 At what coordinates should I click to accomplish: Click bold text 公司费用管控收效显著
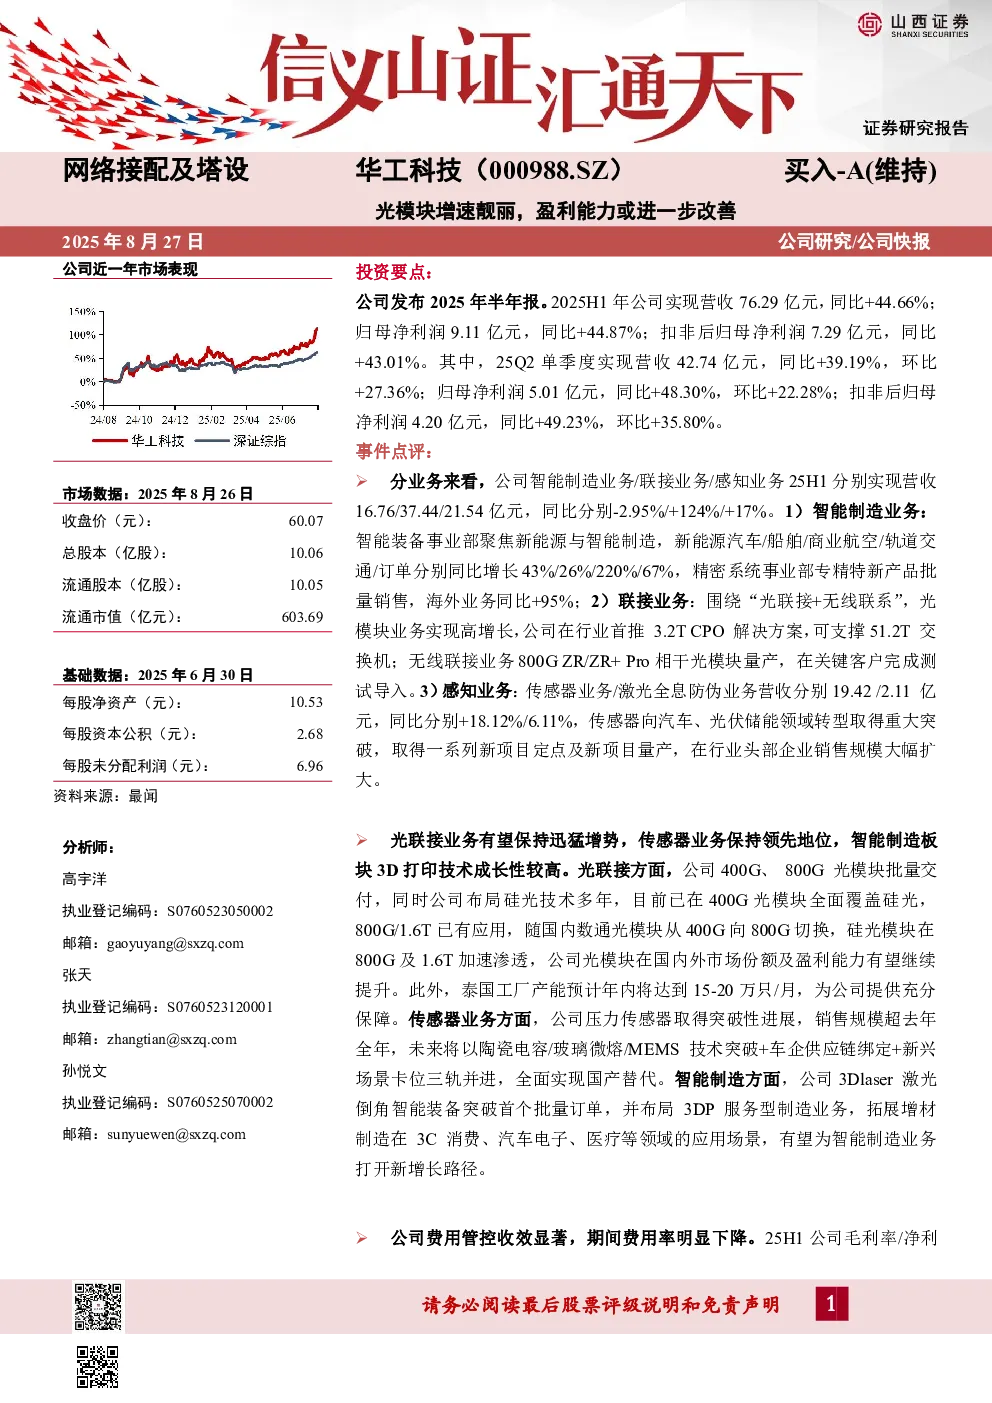[x=479, y=1238]
